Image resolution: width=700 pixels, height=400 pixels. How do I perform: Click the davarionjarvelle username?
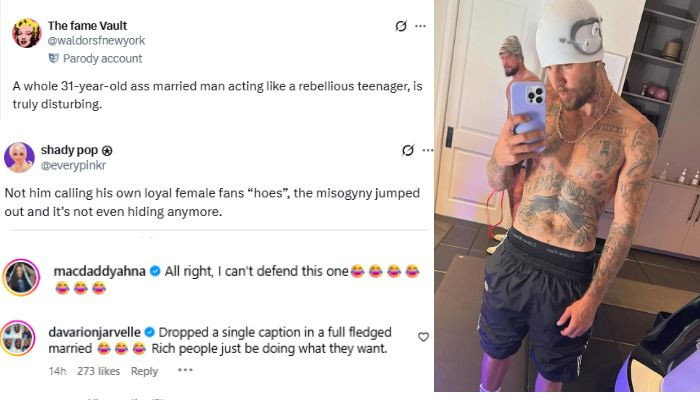pos(94,332)
